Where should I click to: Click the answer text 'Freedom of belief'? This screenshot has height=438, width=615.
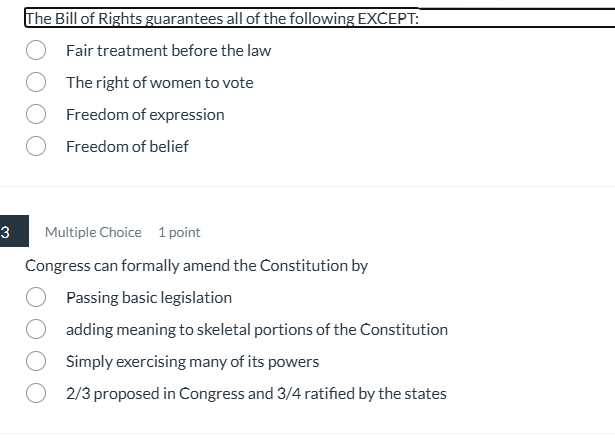[x=127, y=146]
